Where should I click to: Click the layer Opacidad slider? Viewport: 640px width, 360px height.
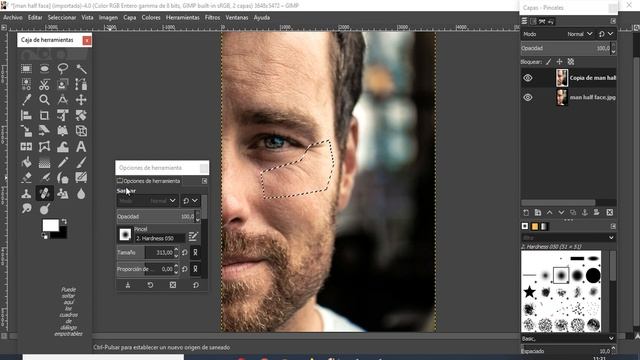pos(566,48)
